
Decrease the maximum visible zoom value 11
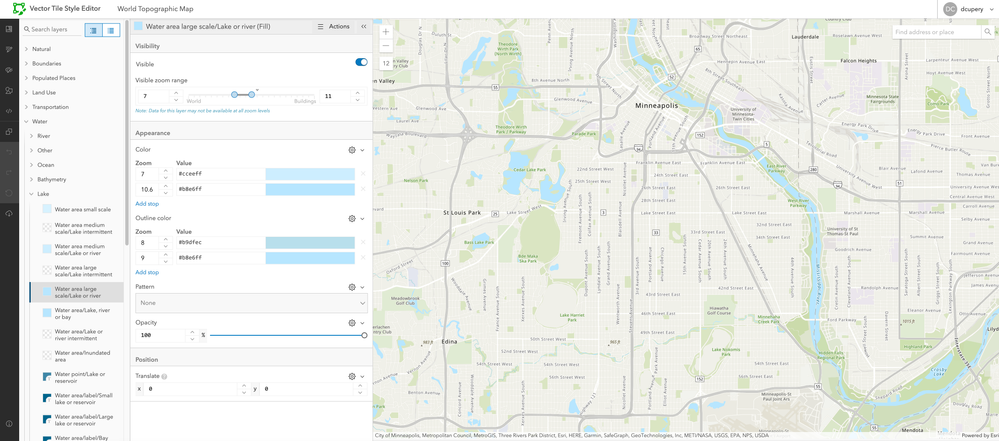[x=357, y=100]
